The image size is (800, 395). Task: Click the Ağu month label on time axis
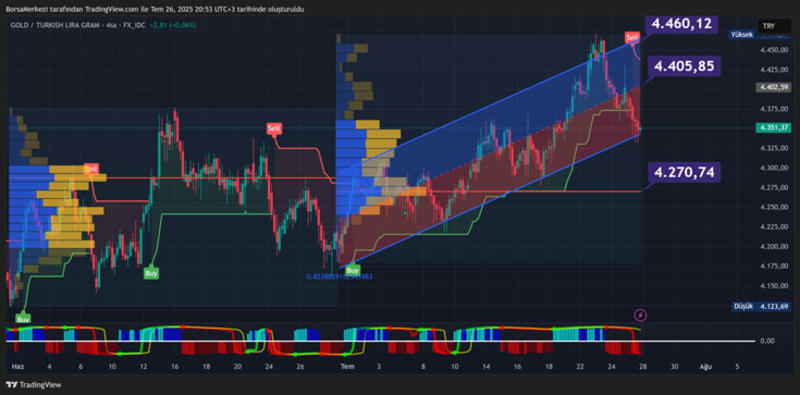705,366
